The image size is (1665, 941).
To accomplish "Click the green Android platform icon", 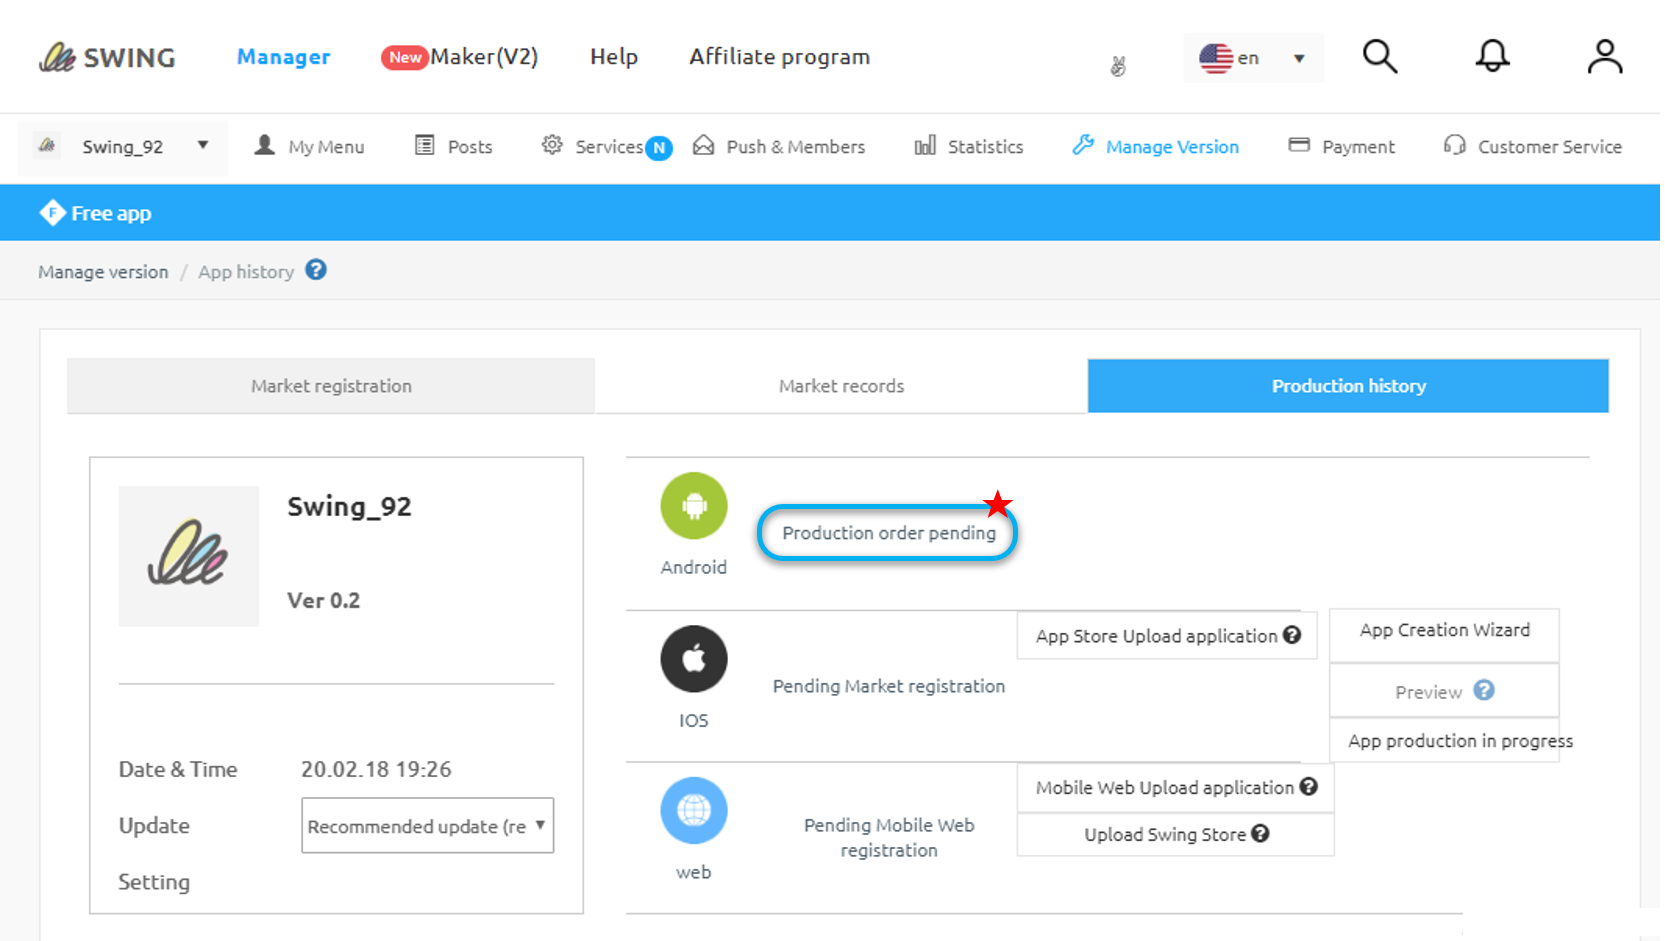I will click(693, 506).
